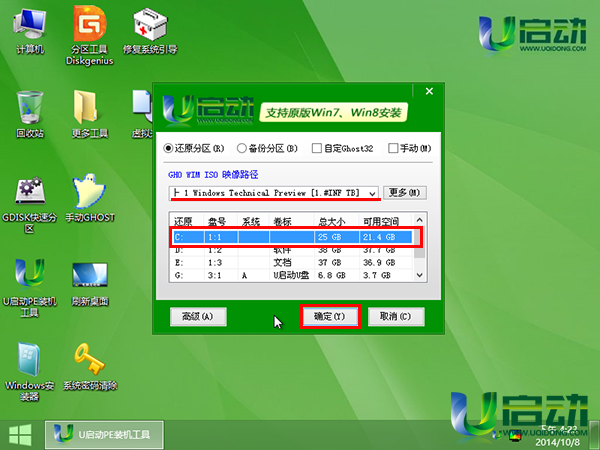Click the 卷标 column header

click(x=292, y=221)
